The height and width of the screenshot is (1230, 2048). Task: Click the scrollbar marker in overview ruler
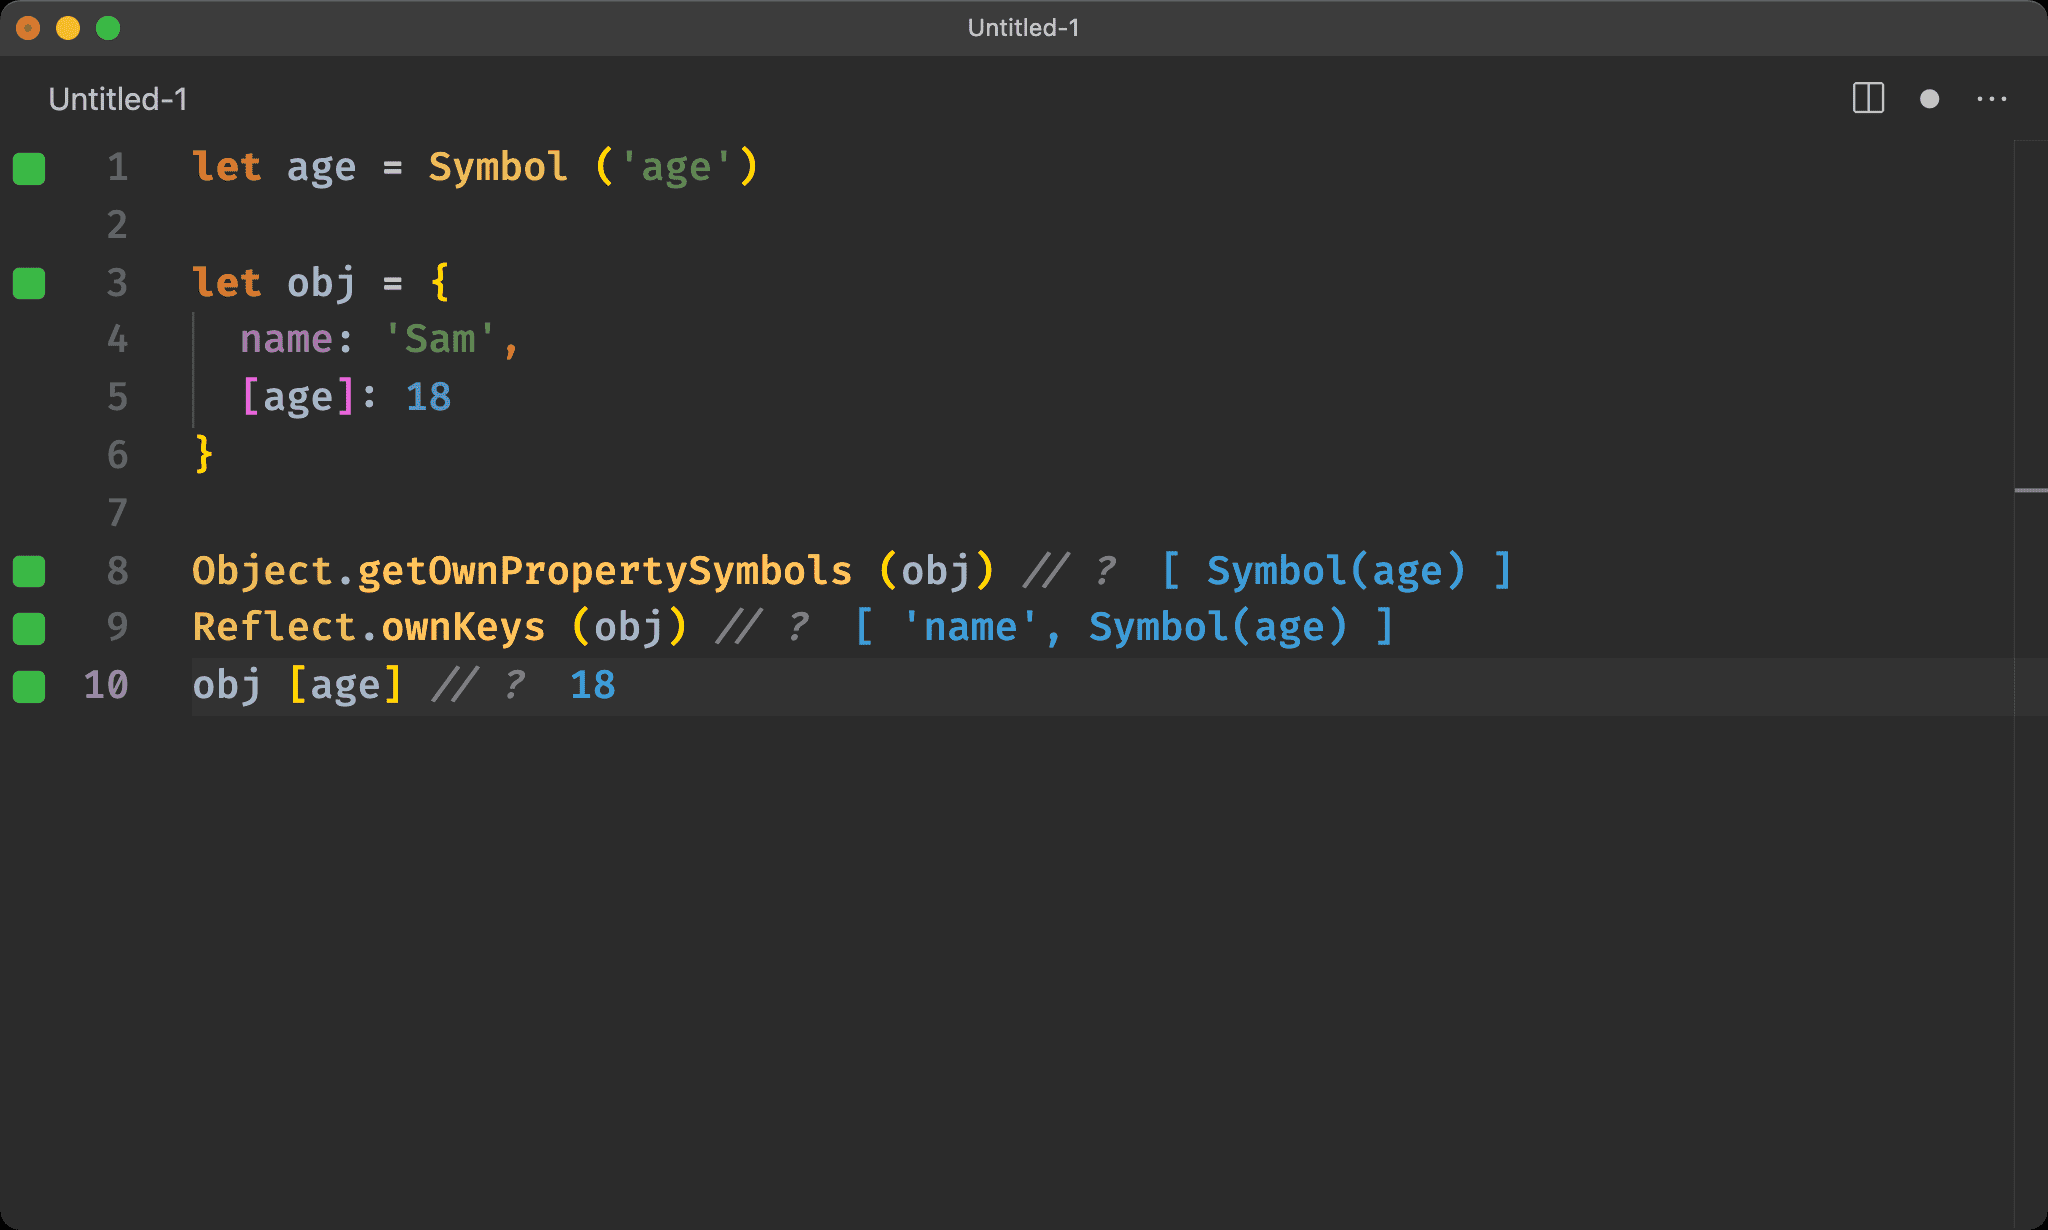(2031, 490)
